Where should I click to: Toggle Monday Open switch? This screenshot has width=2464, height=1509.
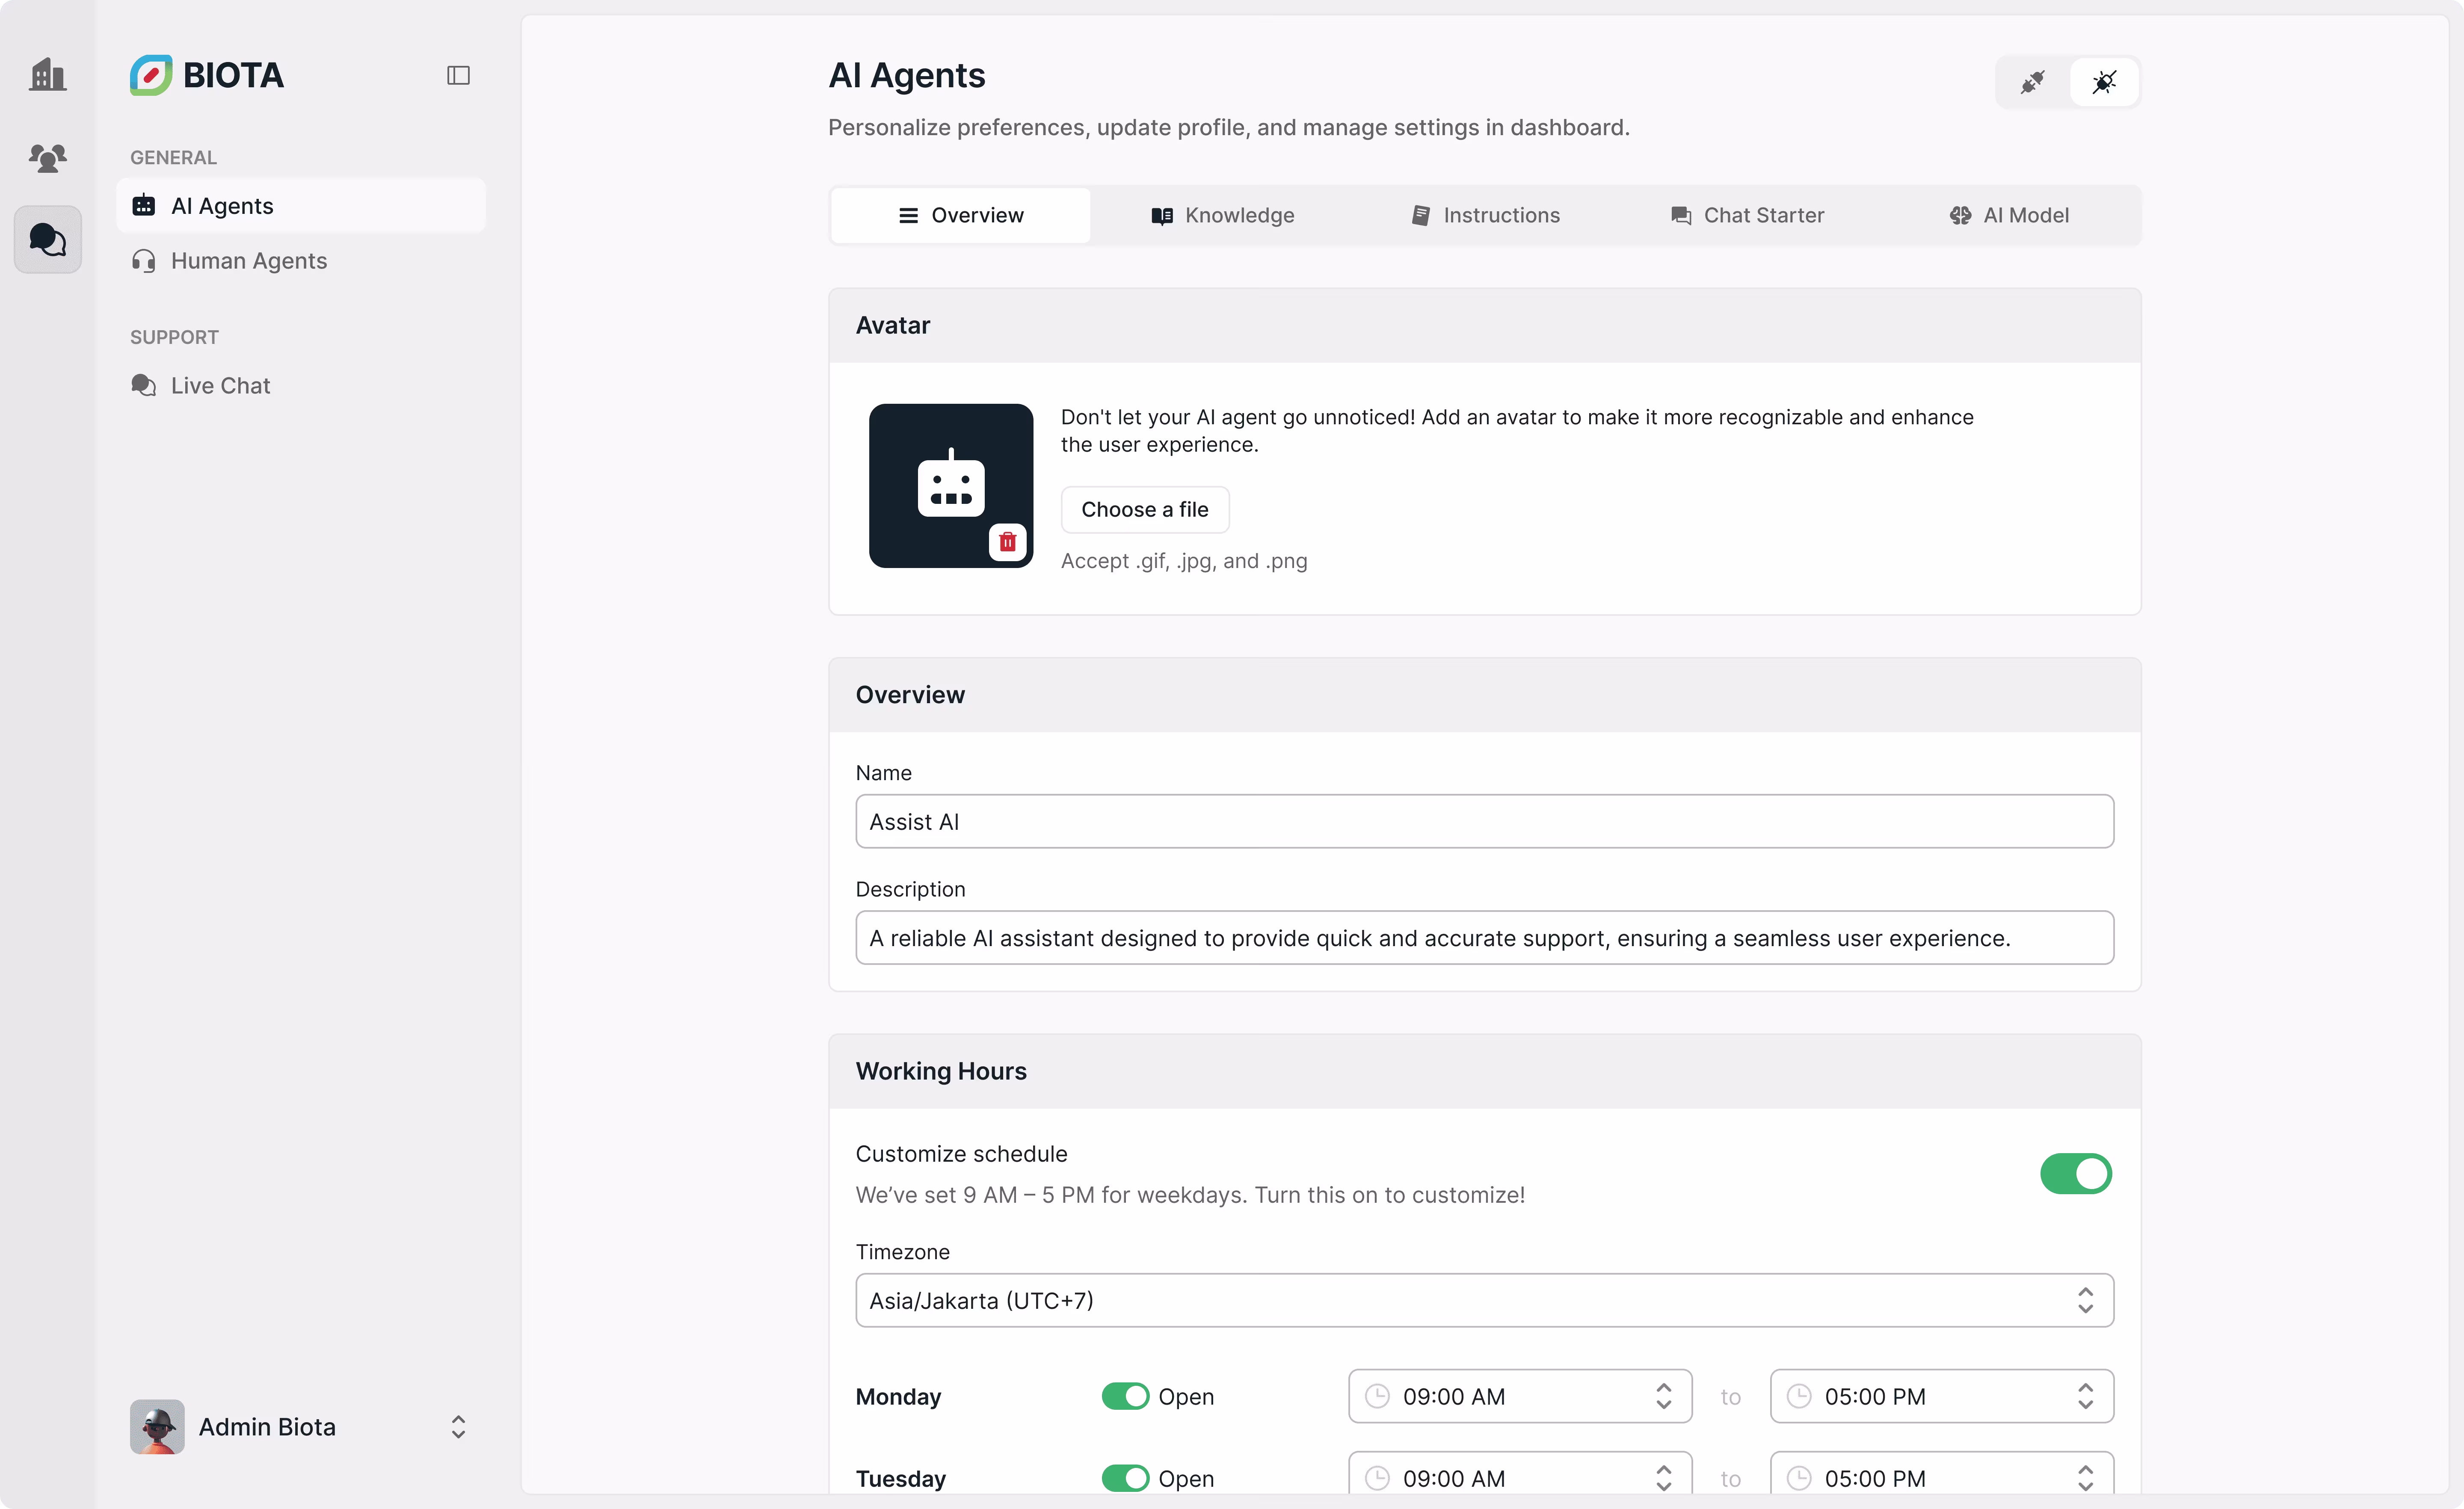[x=1125, y=1396]
